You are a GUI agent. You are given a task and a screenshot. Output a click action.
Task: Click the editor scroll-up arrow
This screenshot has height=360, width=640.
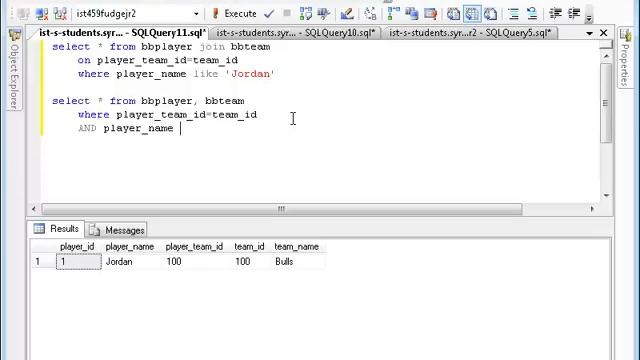click(607, 56)
